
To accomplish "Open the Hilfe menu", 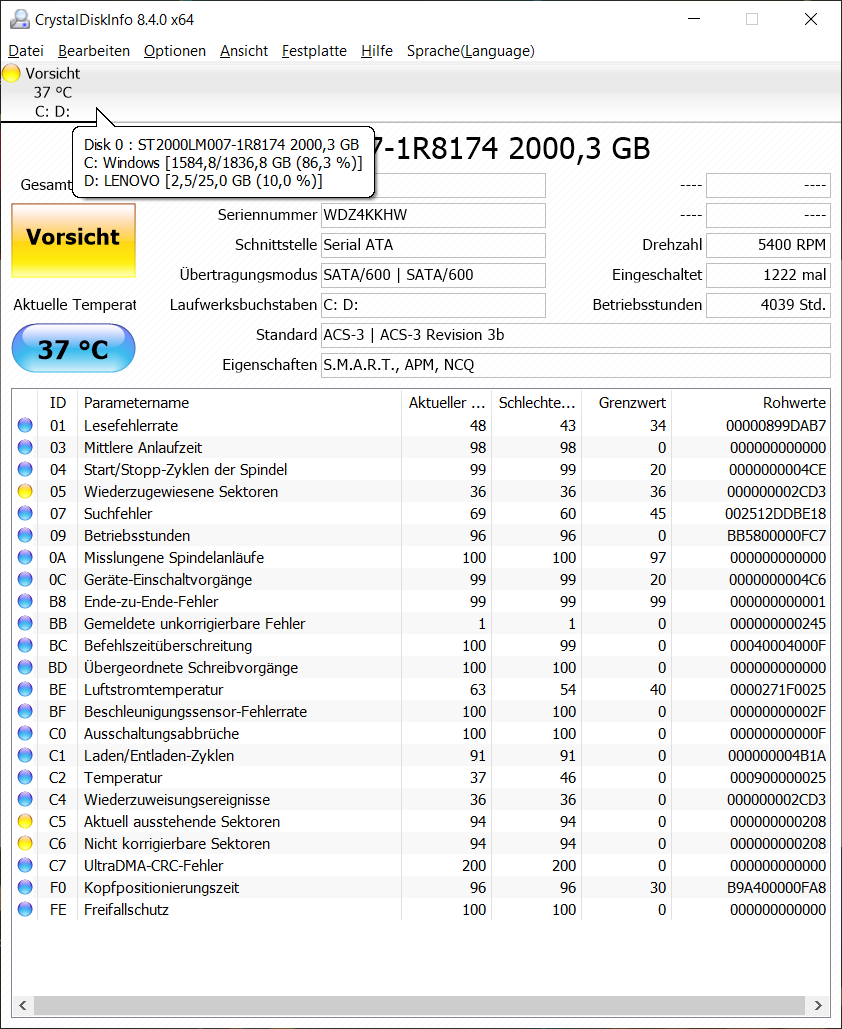I will tap(377, 51).
